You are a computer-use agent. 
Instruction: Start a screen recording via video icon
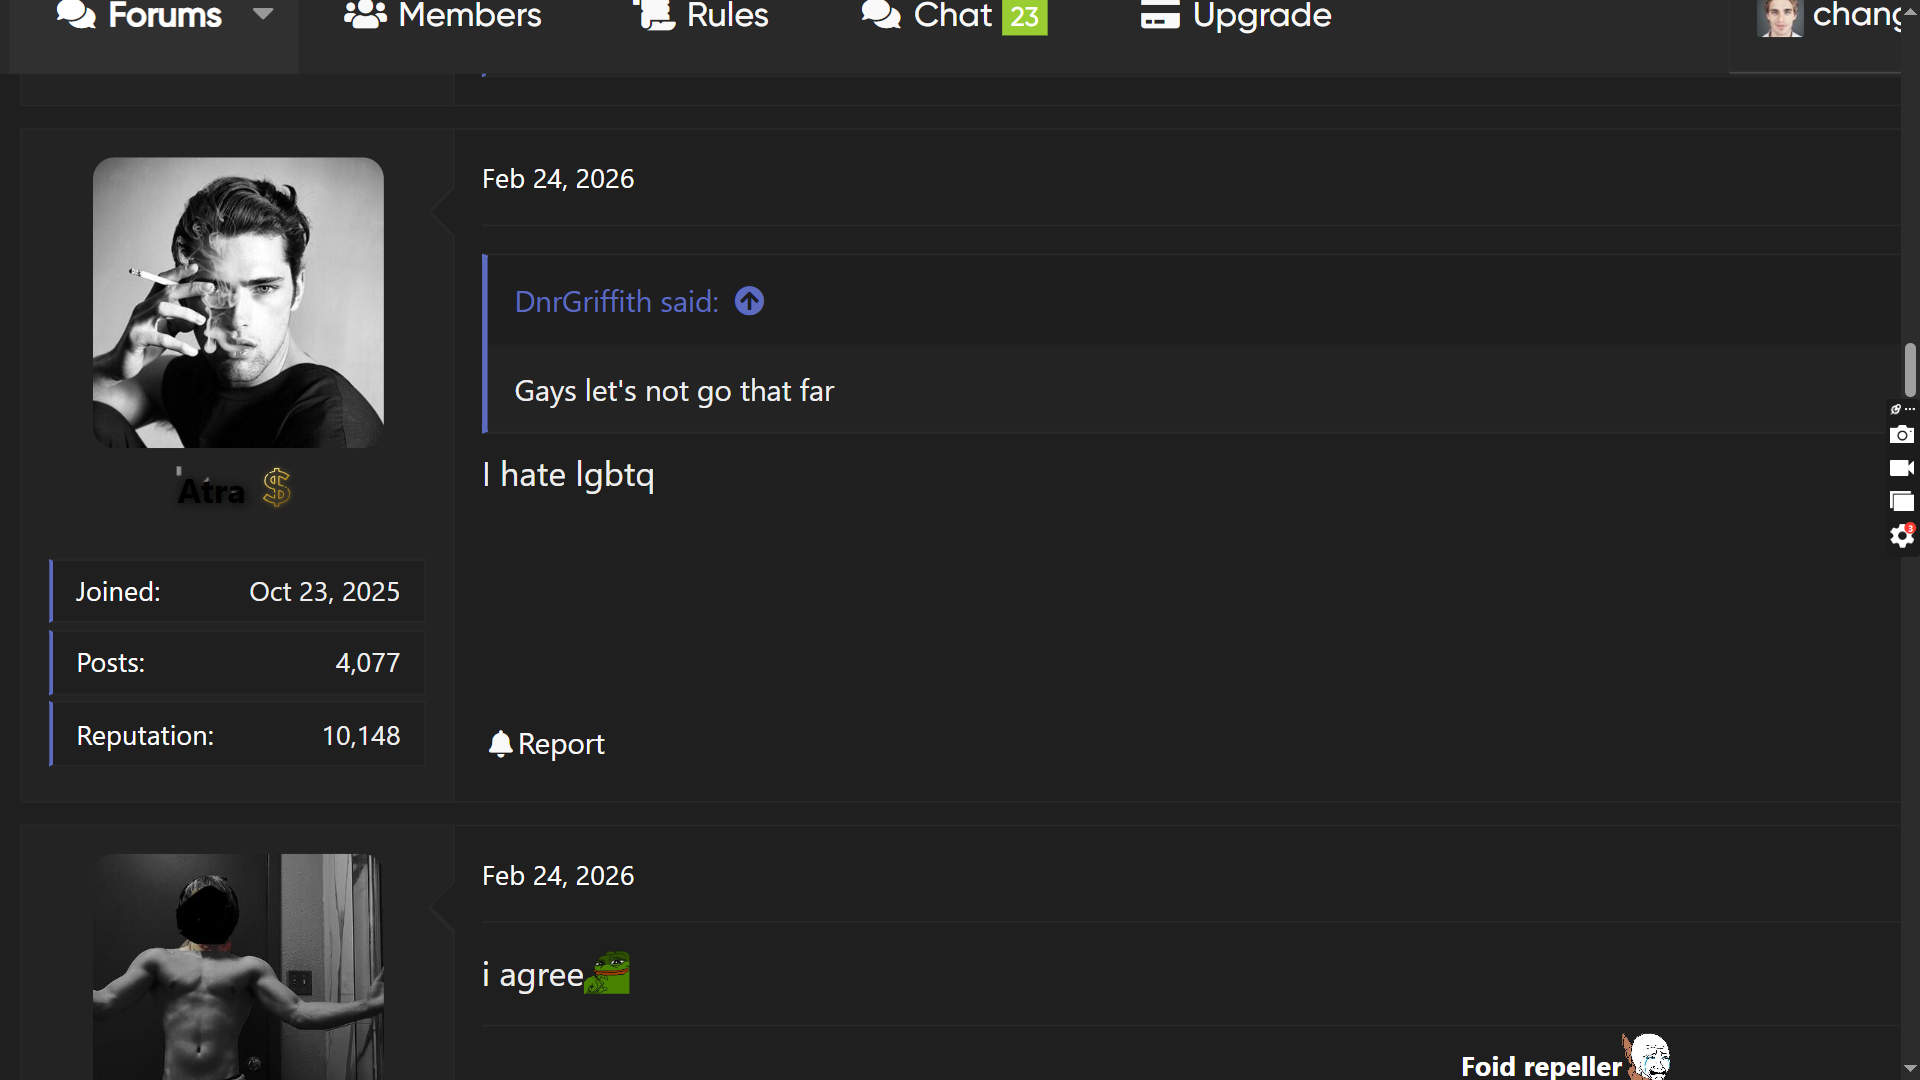click(x=1902, y=468)
